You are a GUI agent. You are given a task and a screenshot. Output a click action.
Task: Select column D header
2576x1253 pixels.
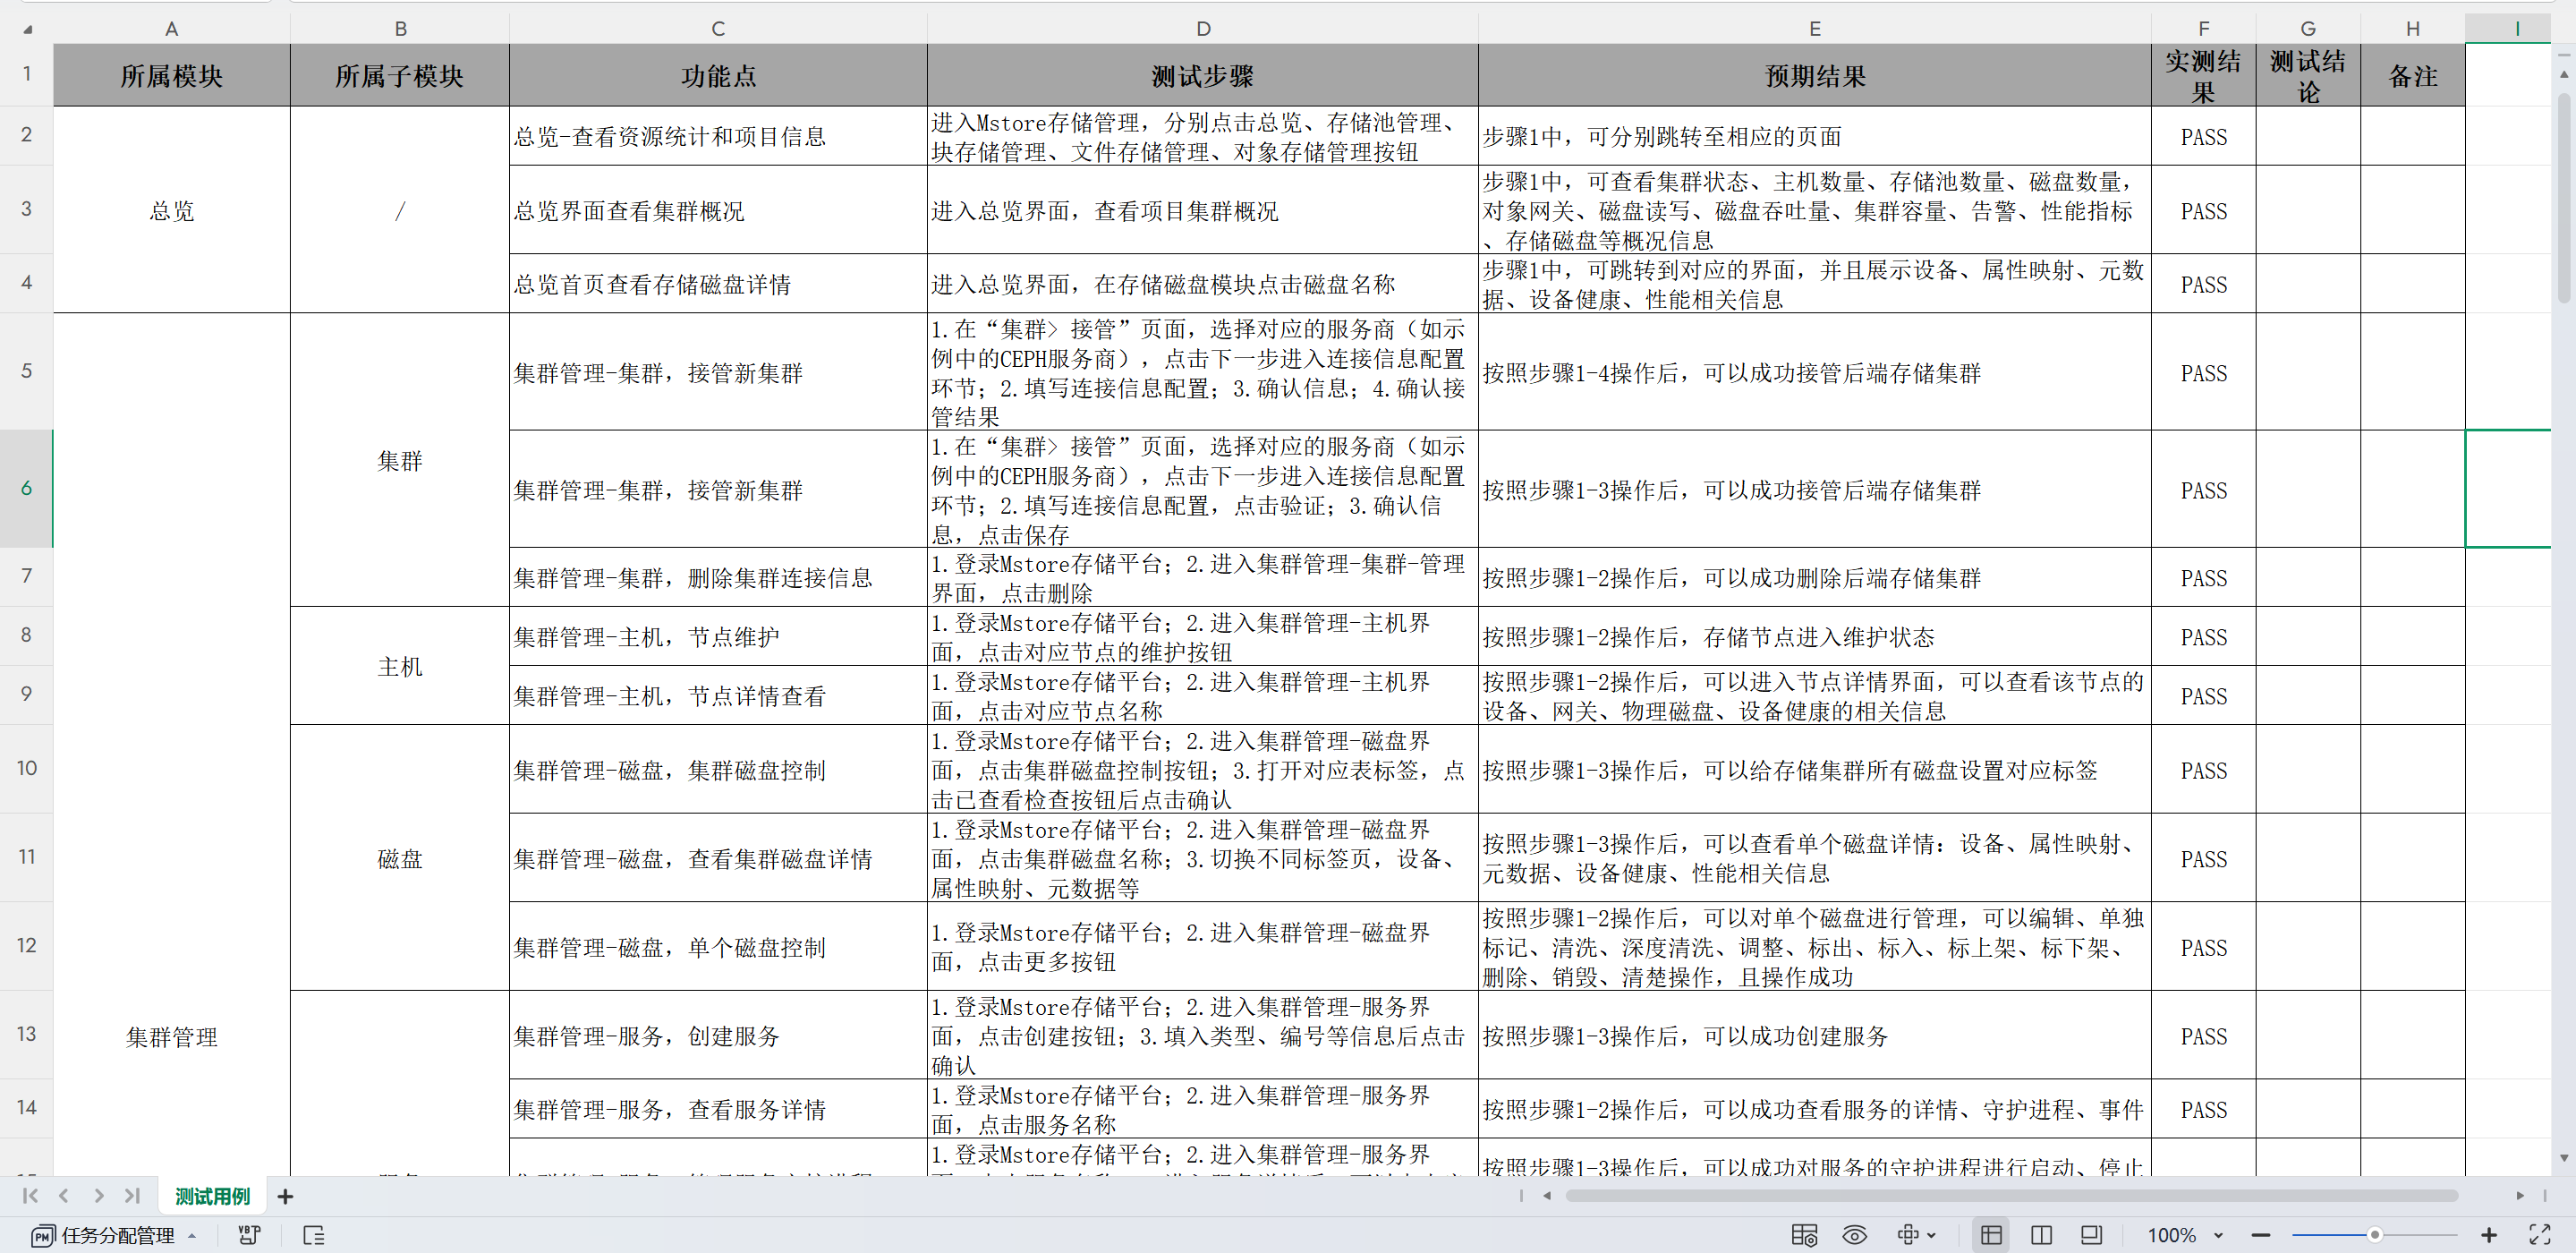point(1202,28)
